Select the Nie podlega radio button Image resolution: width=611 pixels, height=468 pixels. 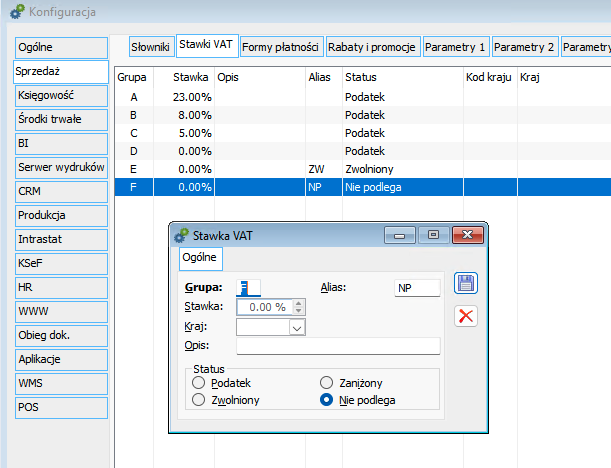click(x=326, y=400)
